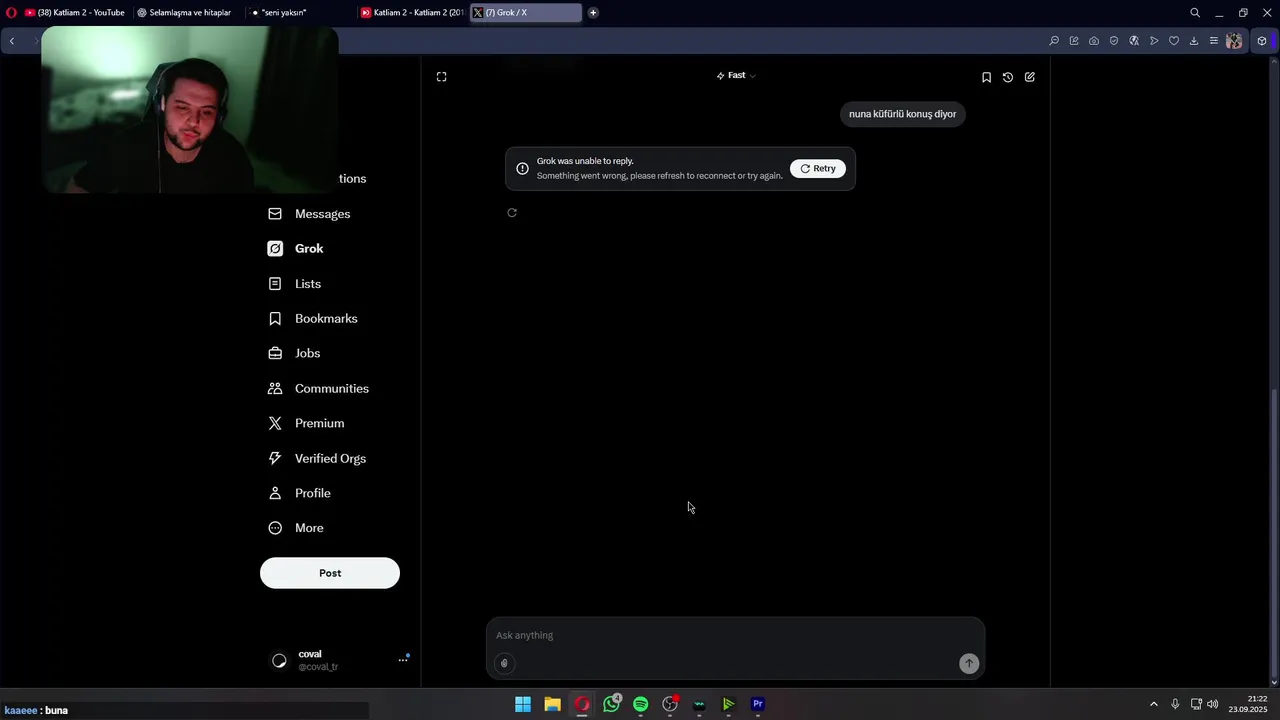Click the send/flow arrow toolbar icon
1280x720 pixels.
(1154, 41)
